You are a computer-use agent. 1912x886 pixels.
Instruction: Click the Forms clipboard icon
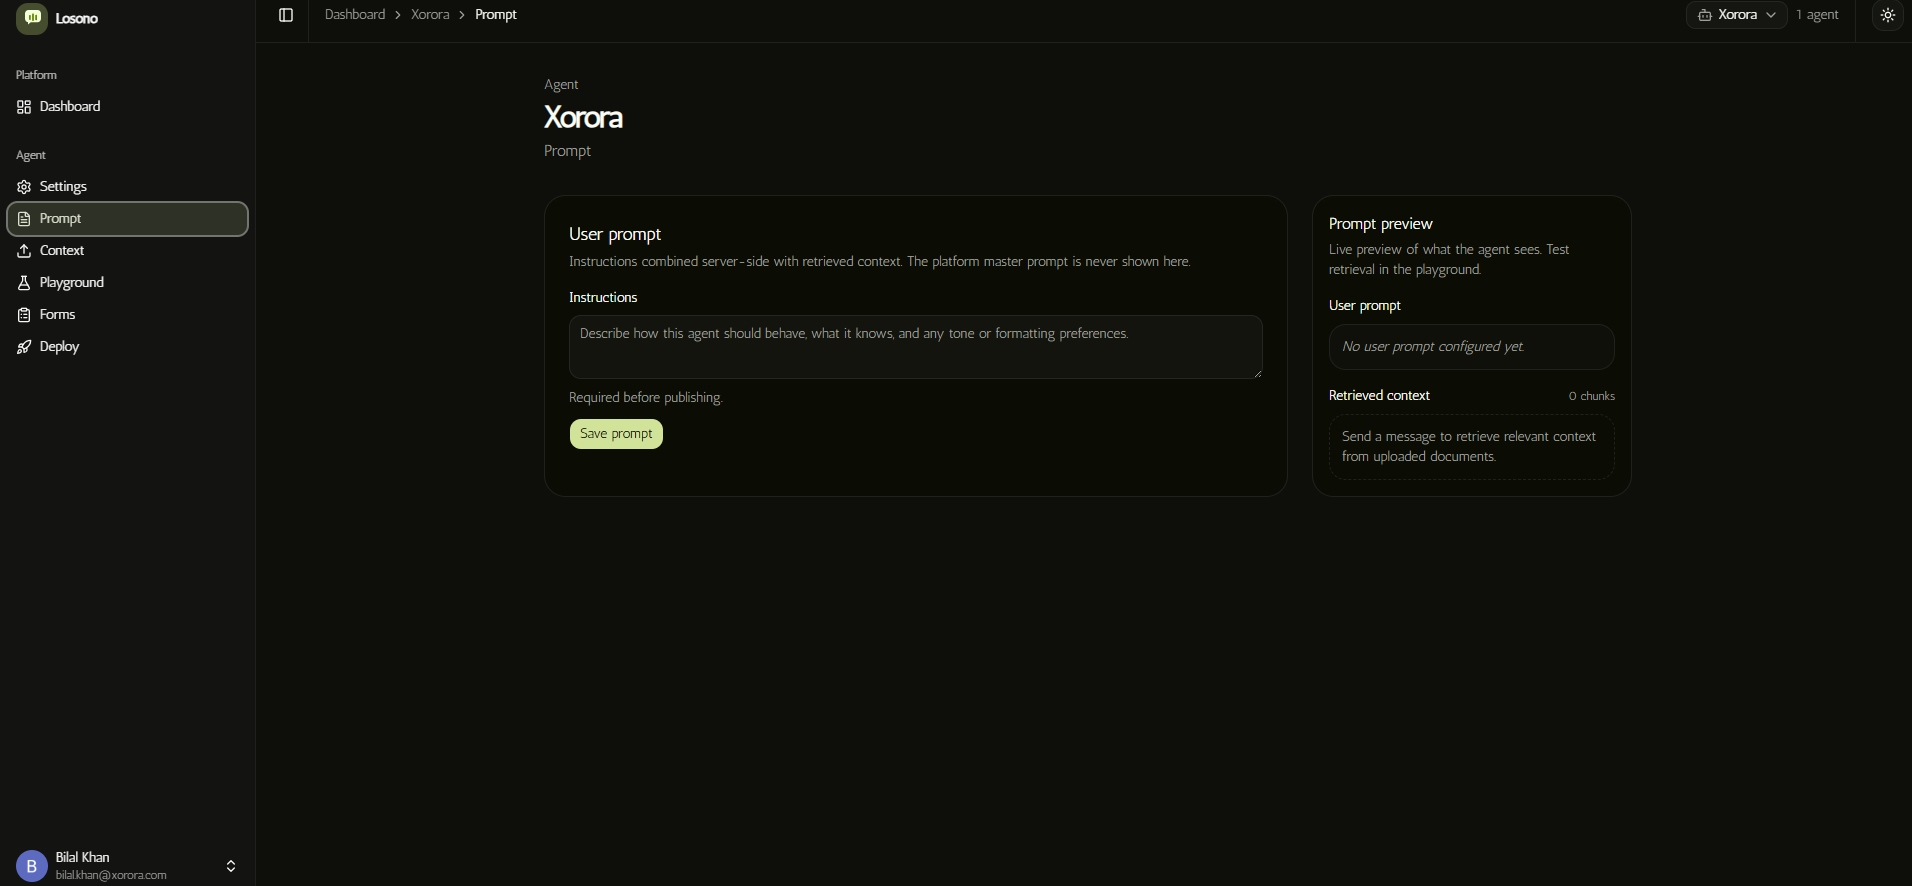(24, 315)
